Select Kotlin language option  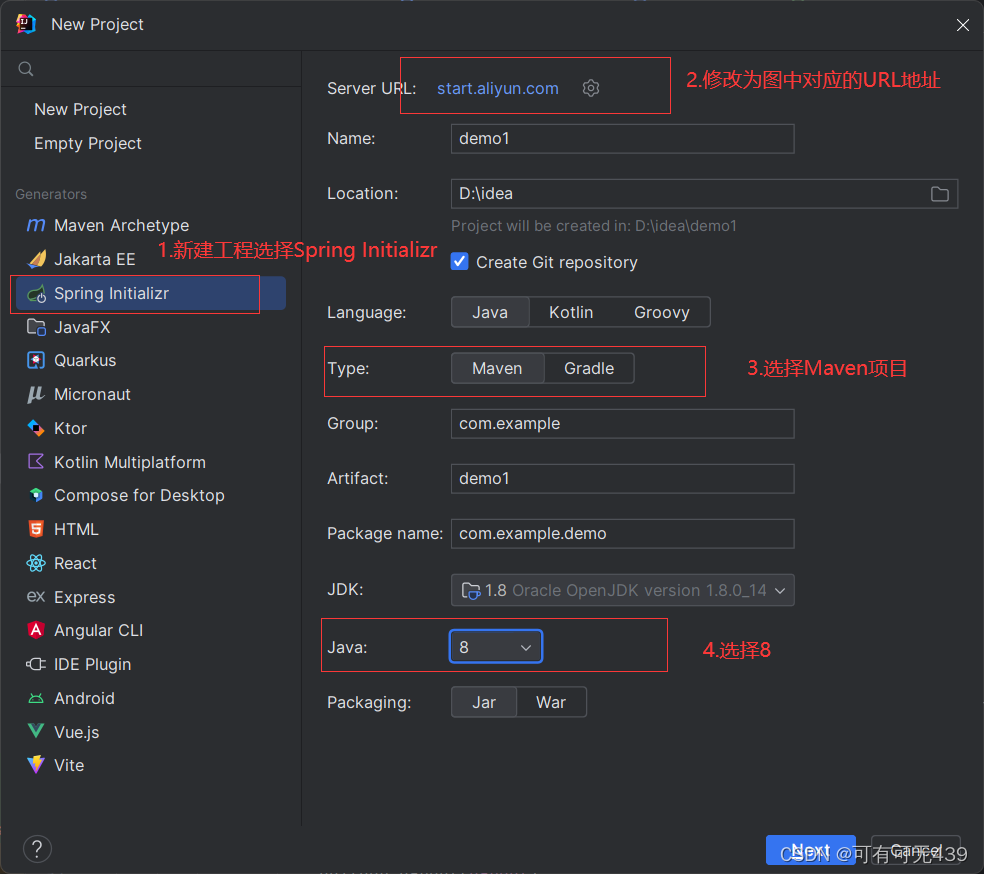(571, 312)
